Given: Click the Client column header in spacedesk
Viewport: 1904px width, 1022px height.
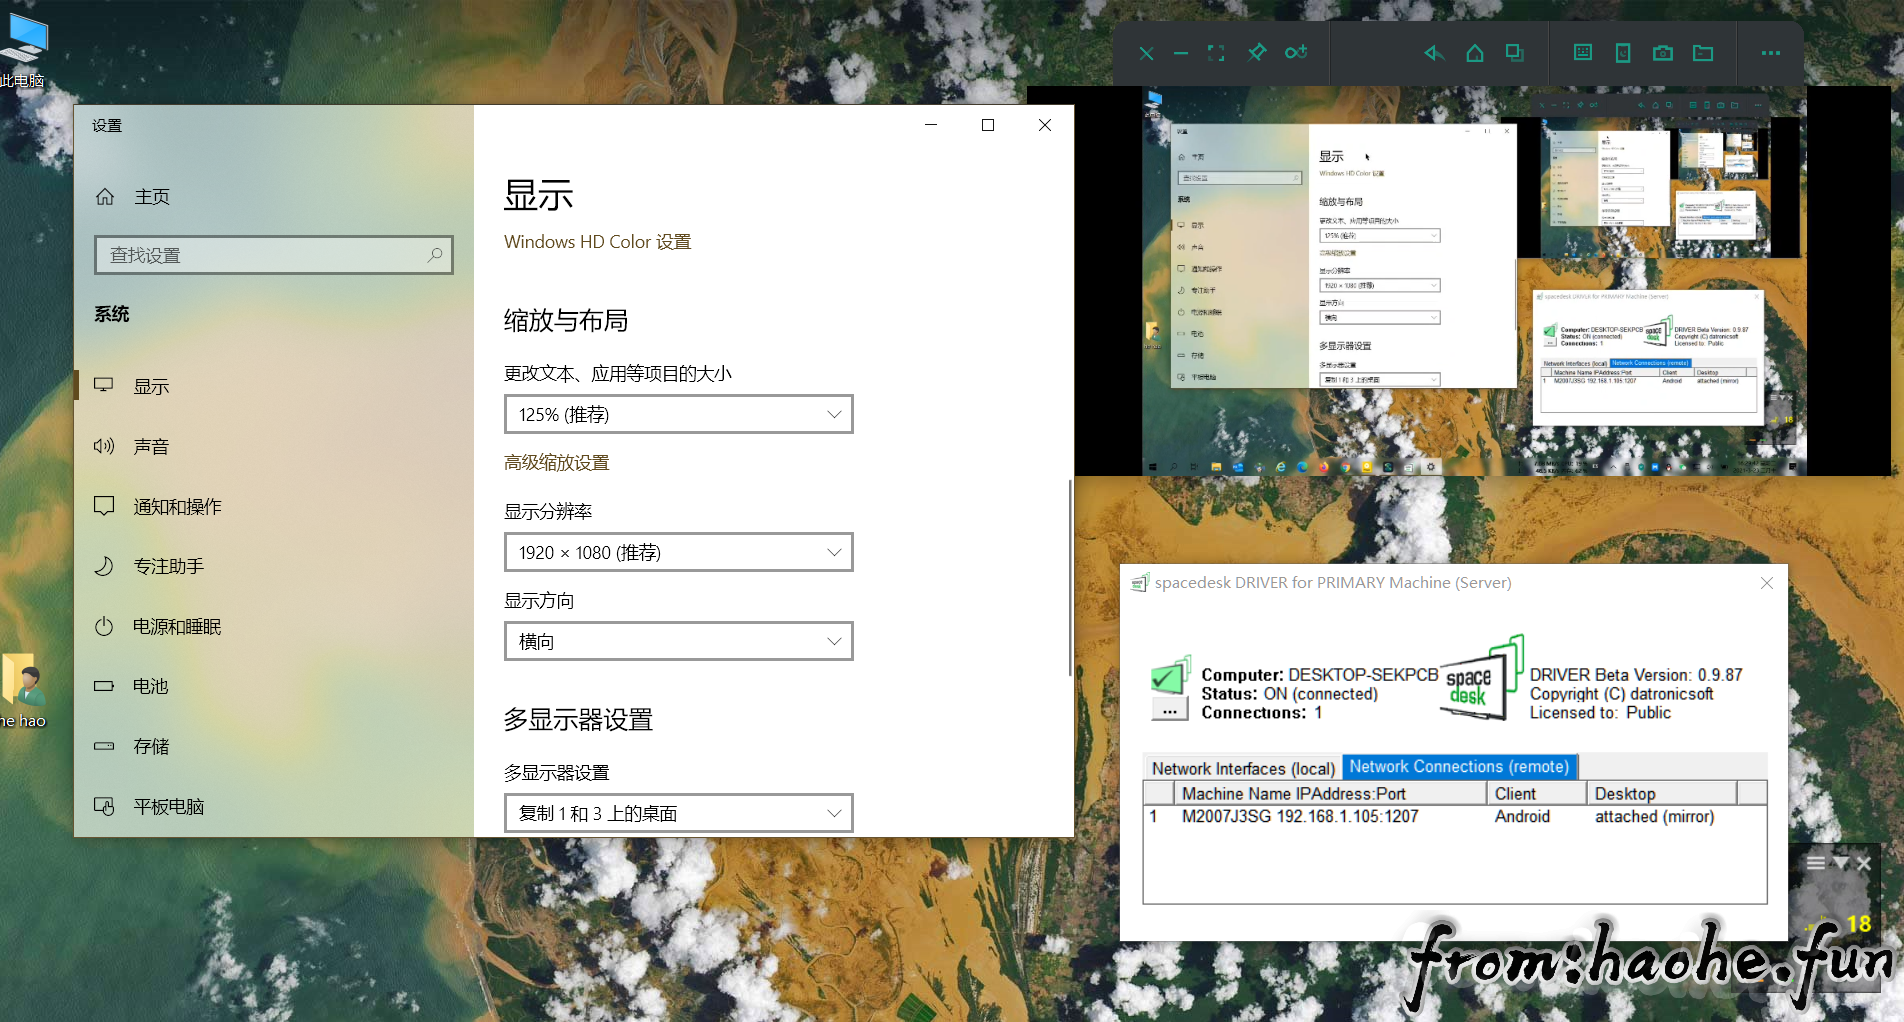Looking at the screenshot, I should coord(1537,794).
